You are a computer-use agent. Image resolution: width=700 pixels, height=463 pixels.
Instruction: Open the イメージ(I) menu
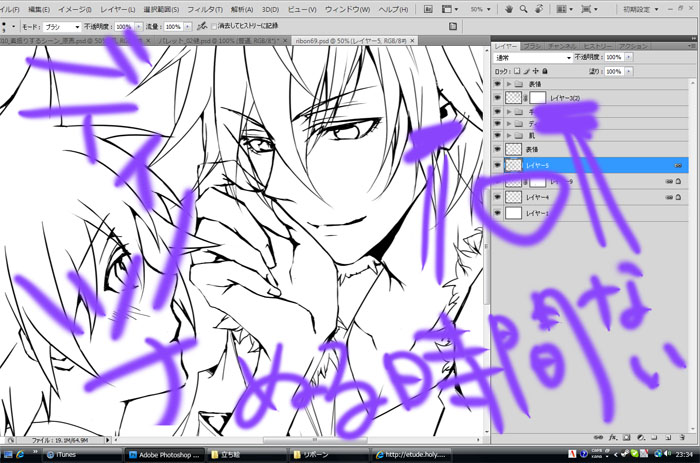point(75,9)
